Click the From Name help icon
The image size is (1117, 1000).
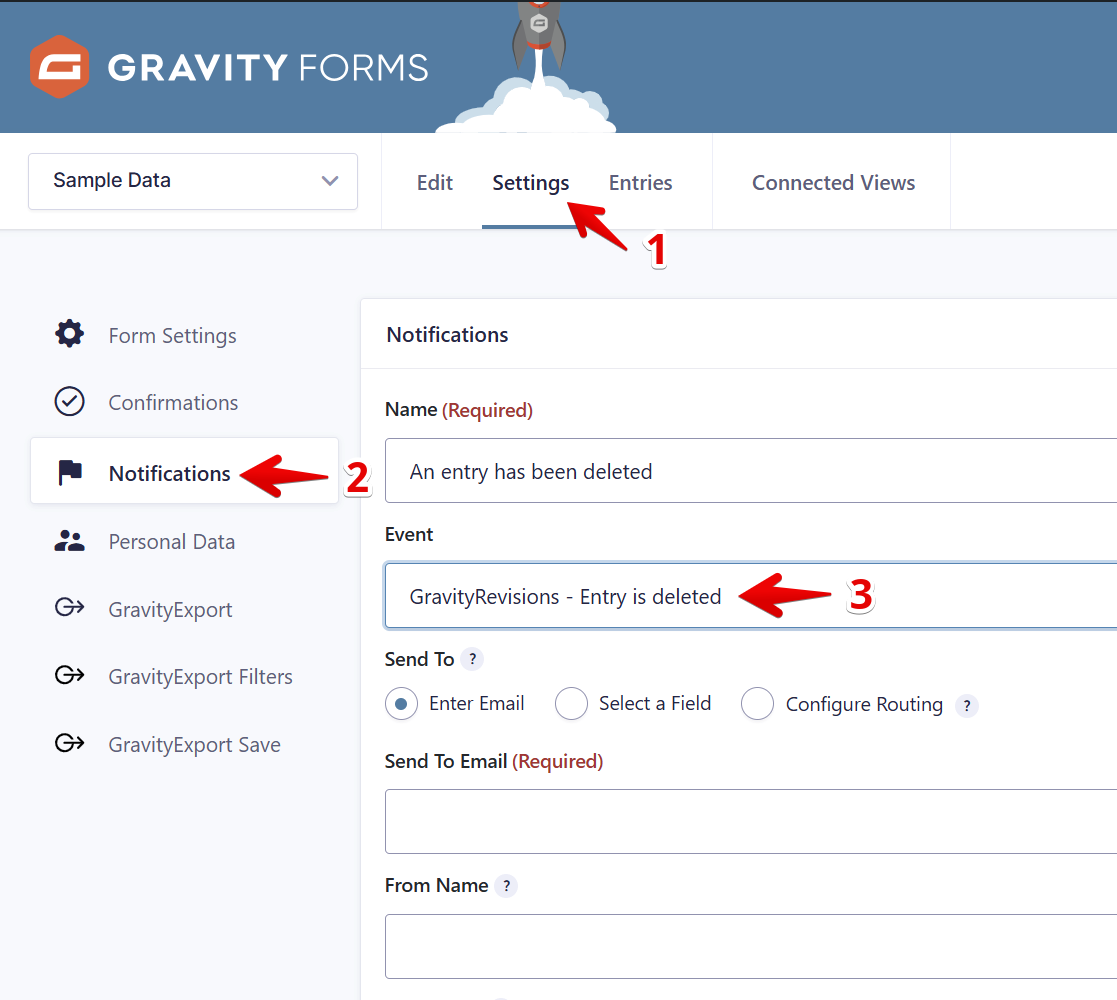(507, 886)
